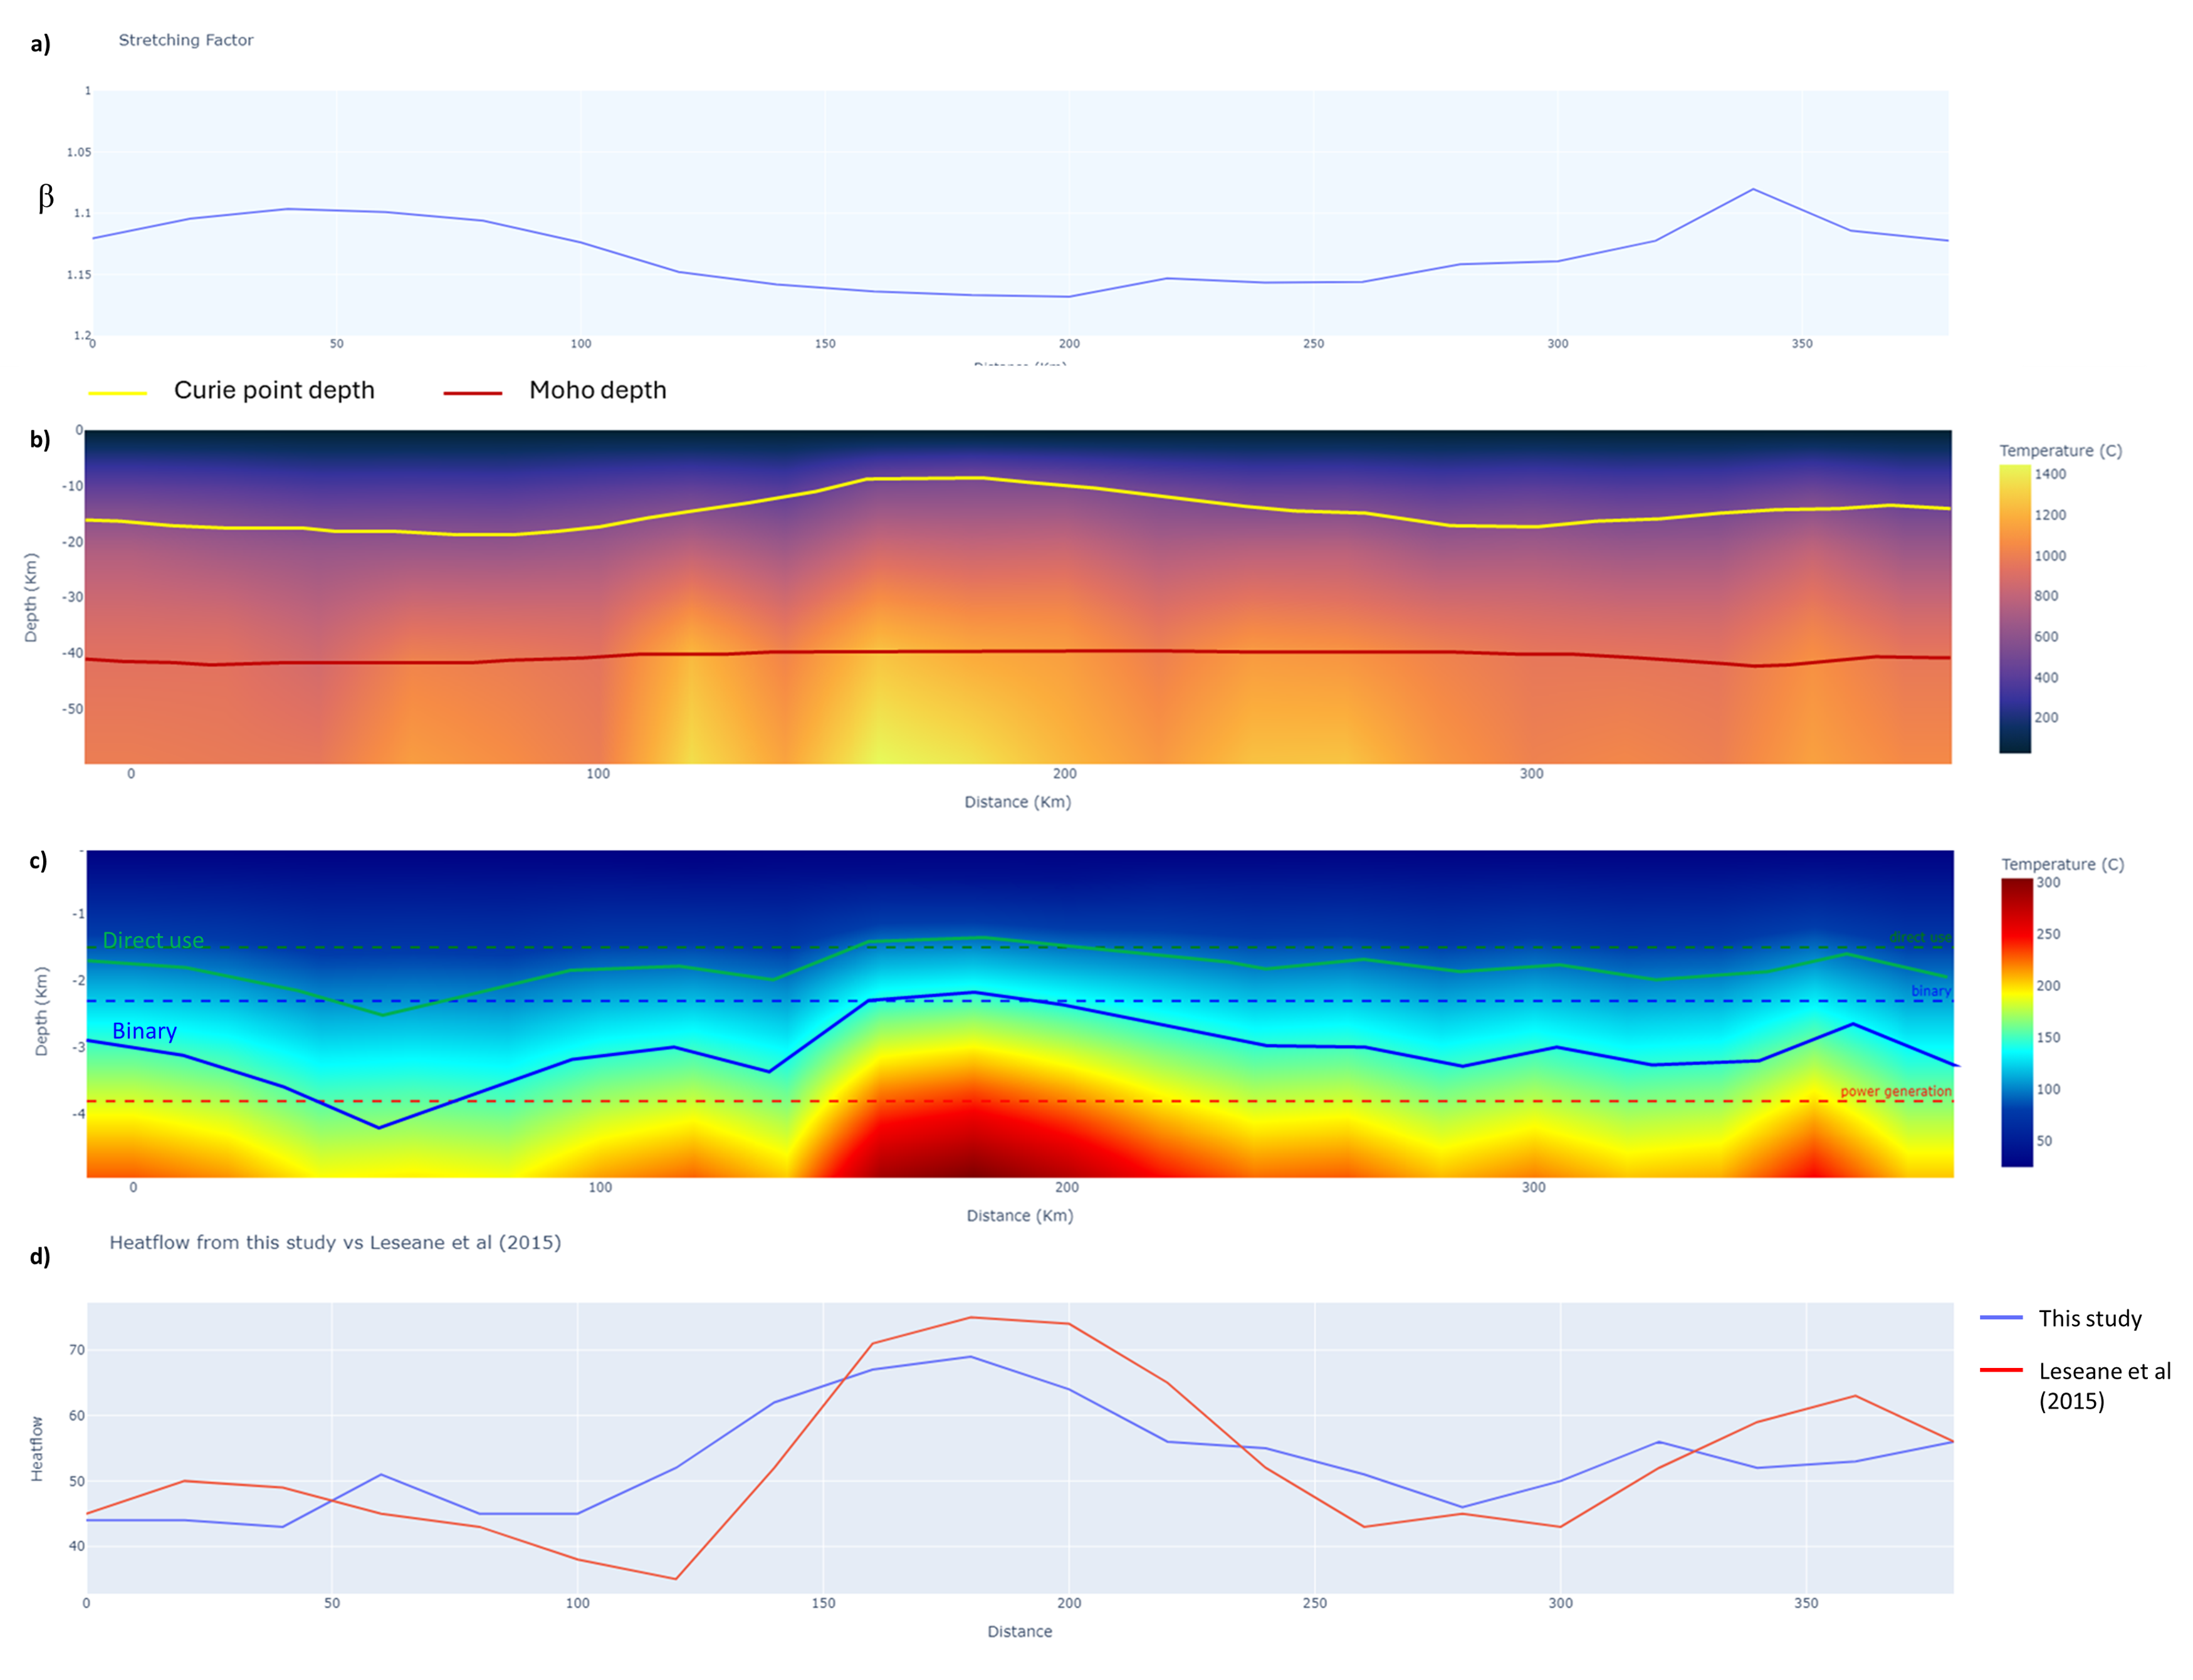Click the green 'Direct use' label
The height and width of the screenshot is (1680, 2193).
point(153,940)
